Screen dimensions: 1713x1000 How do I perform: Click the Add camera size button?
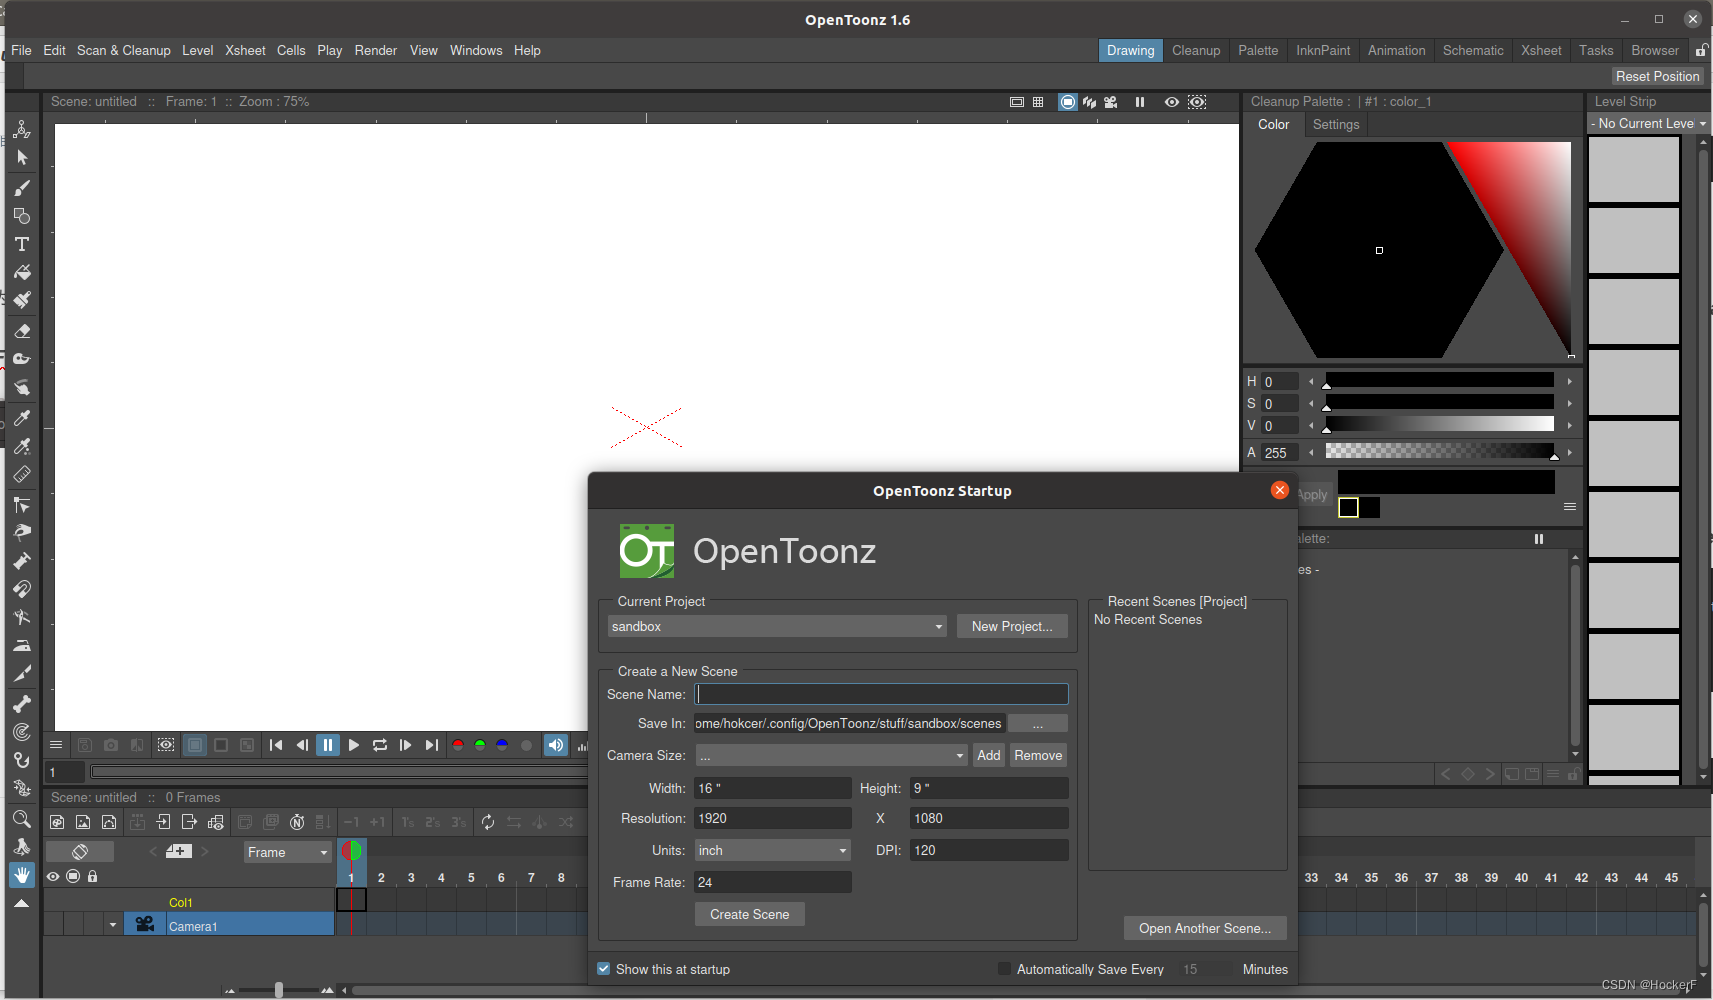point(989,755)
